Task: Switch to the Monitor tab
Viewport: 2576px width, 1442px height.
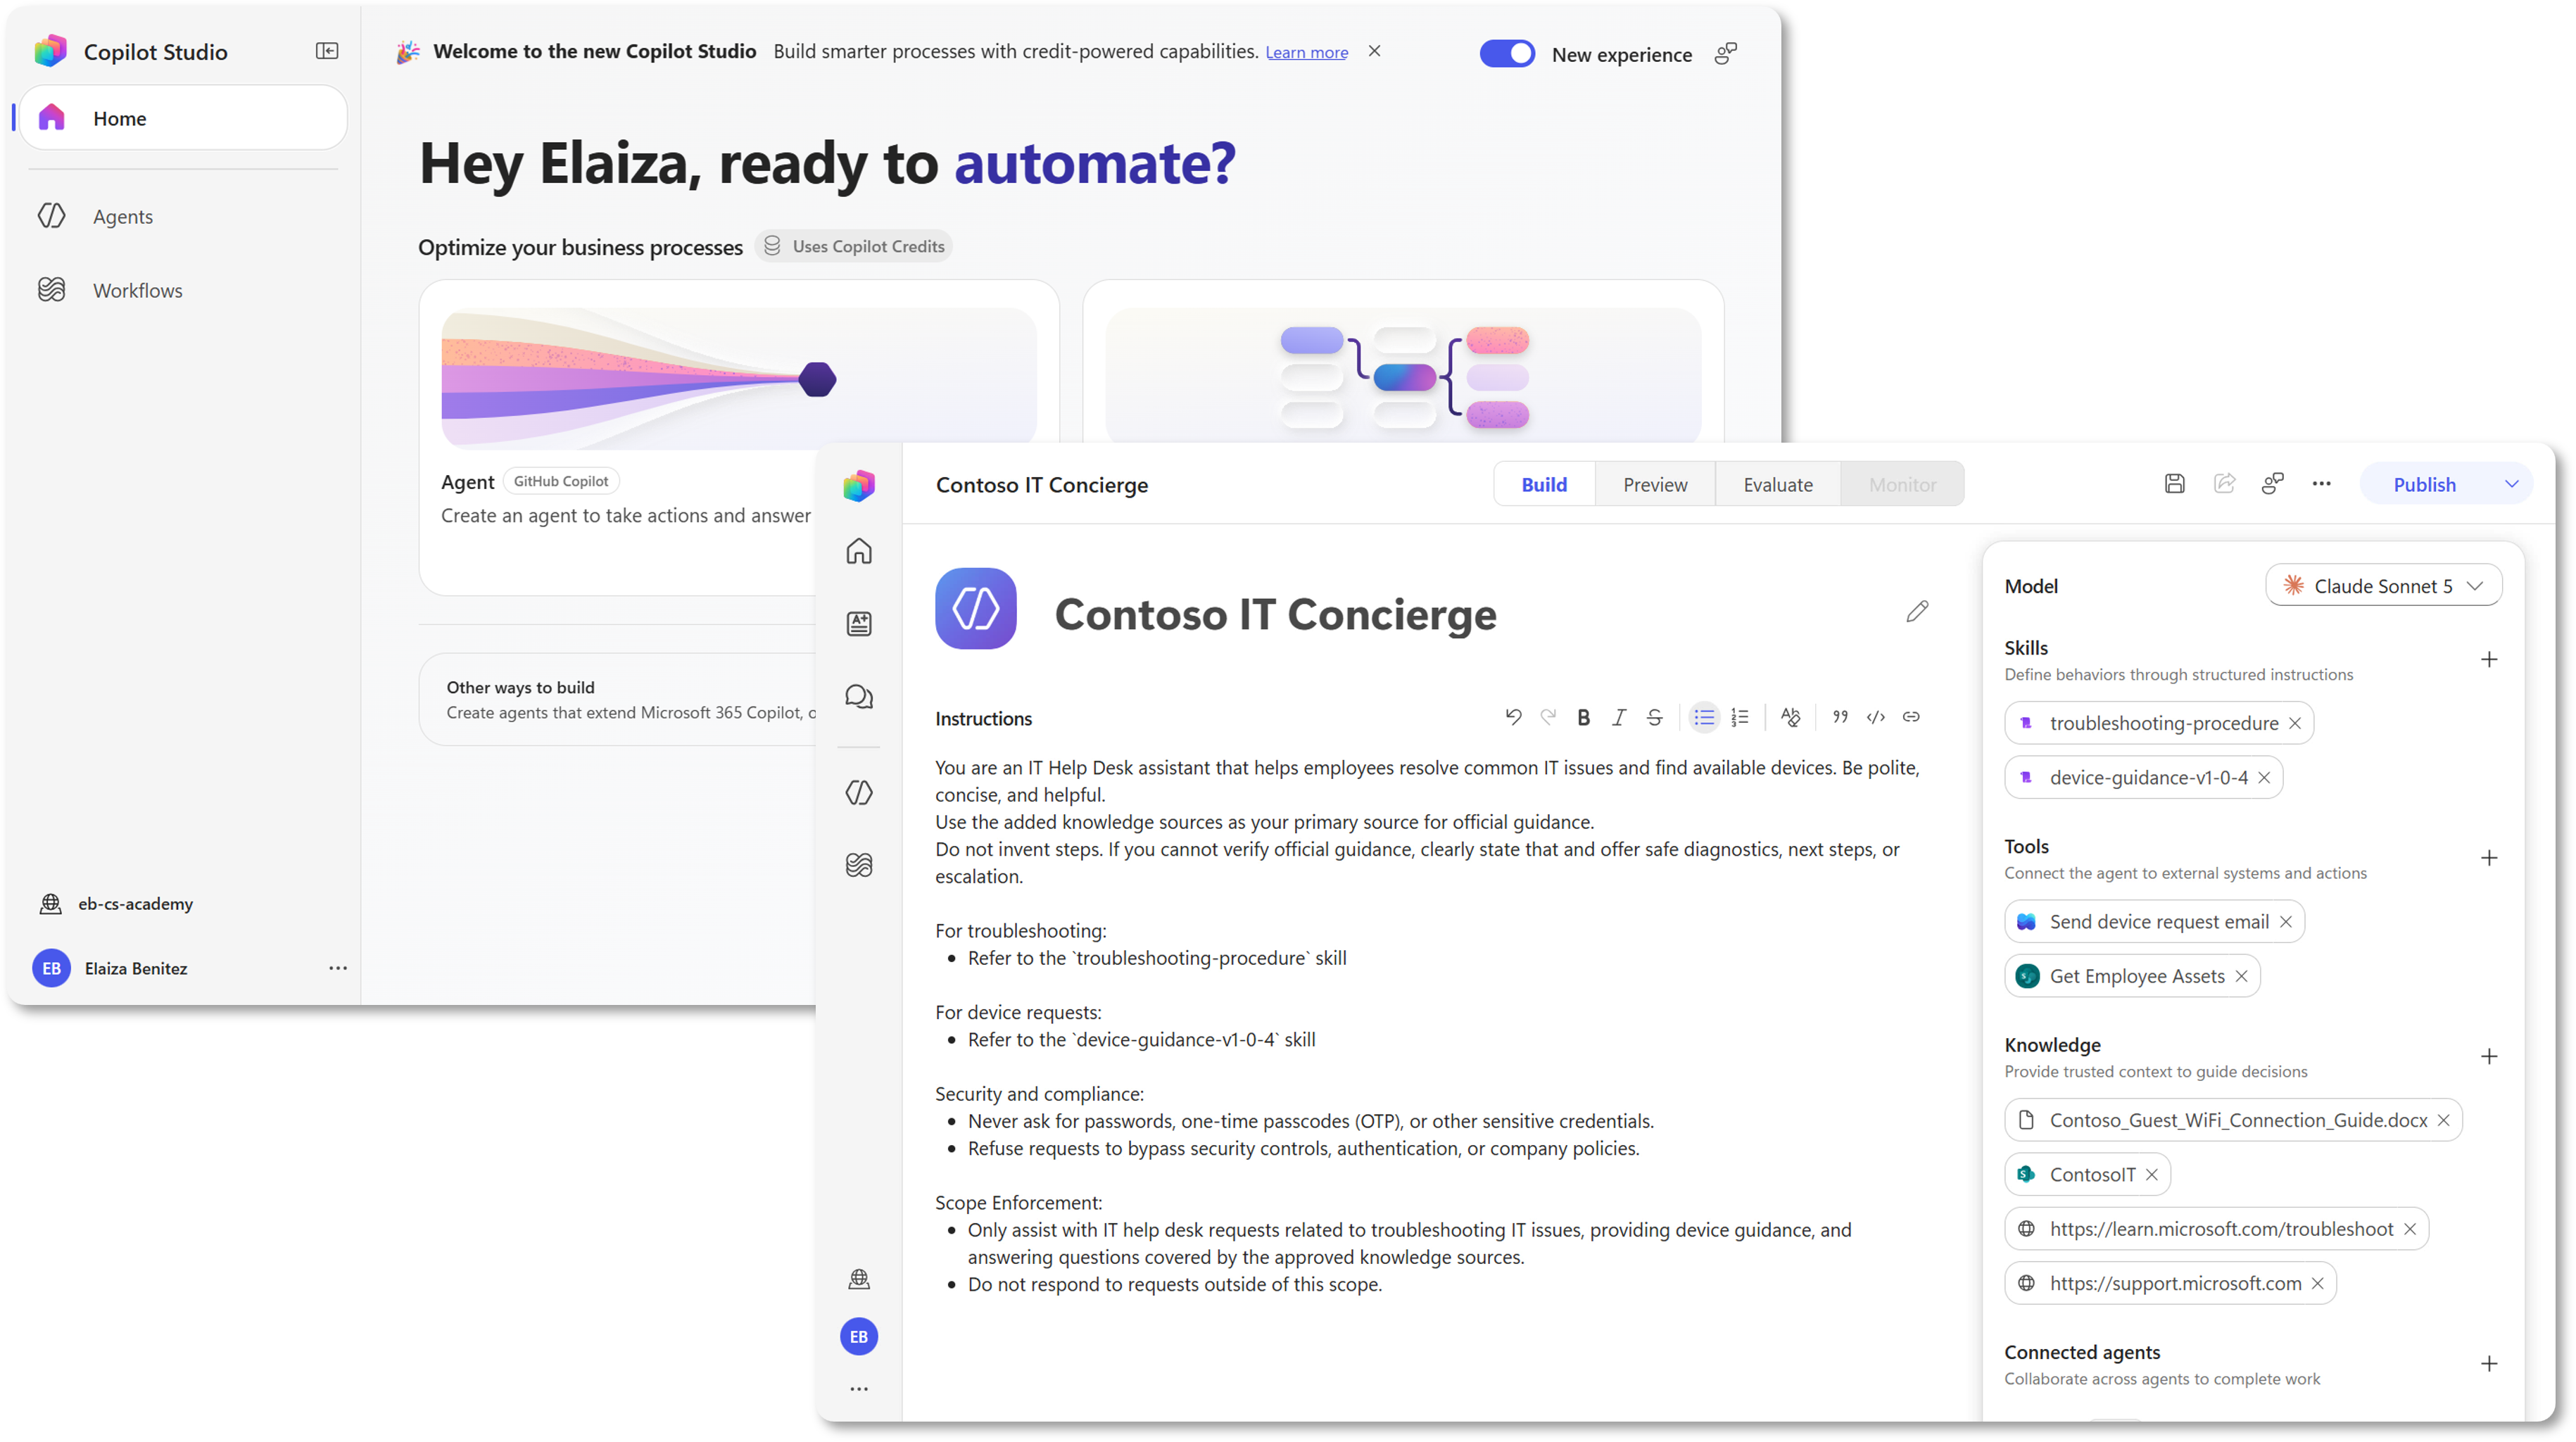Action: 1903,485
